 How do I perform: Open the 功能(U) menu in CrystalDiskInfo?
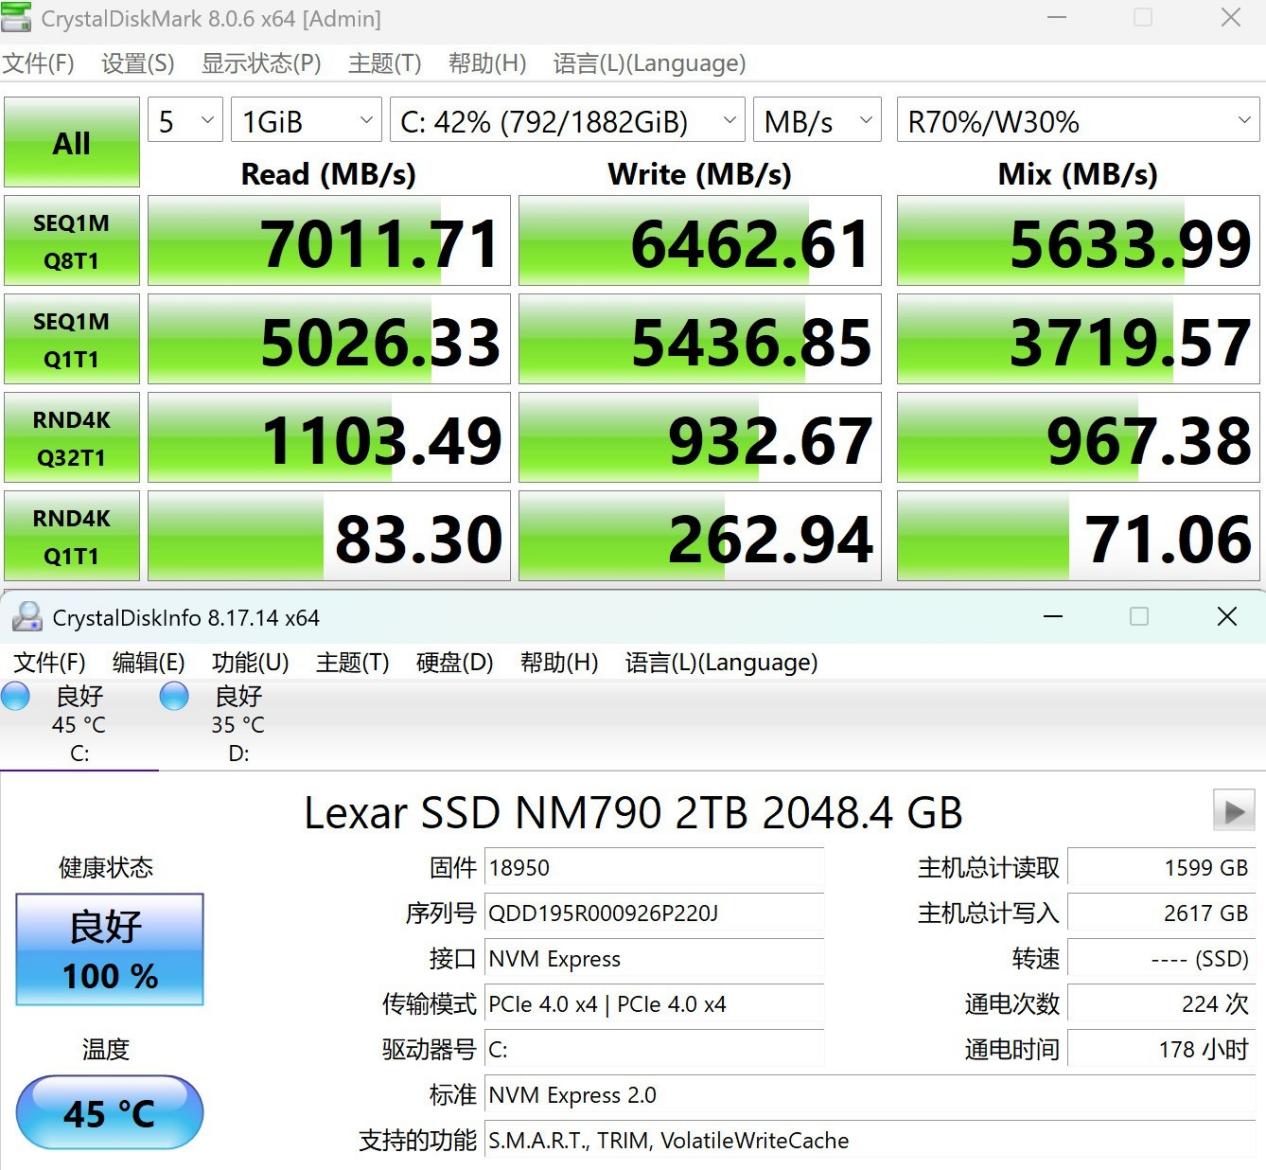click(250, 663)
